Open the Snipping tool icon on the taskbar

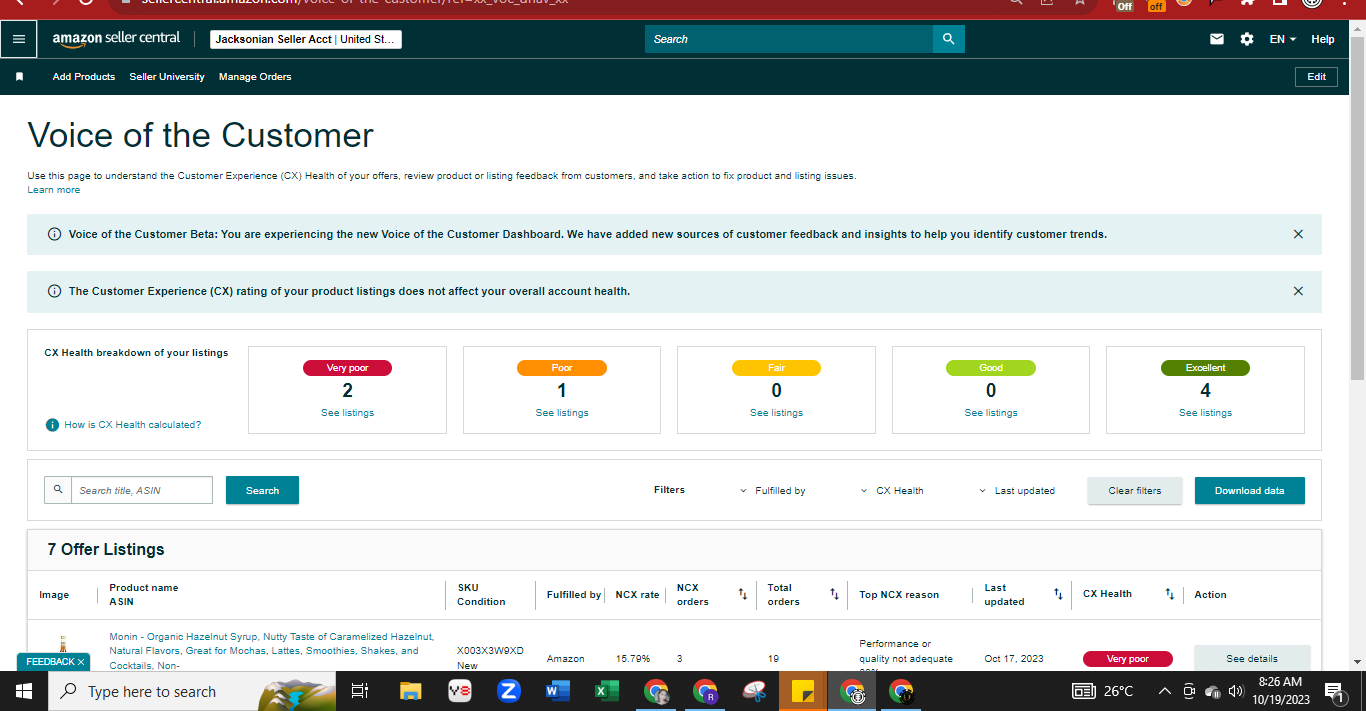(754, 691)
